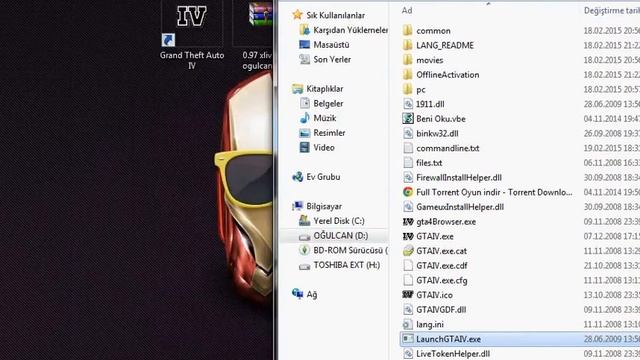Image resolution: width=640 pixels, height=360 pixels.
Task: Click the 'Grand Theft Auto IV' desktop label
Action: (x=192, y=60)
